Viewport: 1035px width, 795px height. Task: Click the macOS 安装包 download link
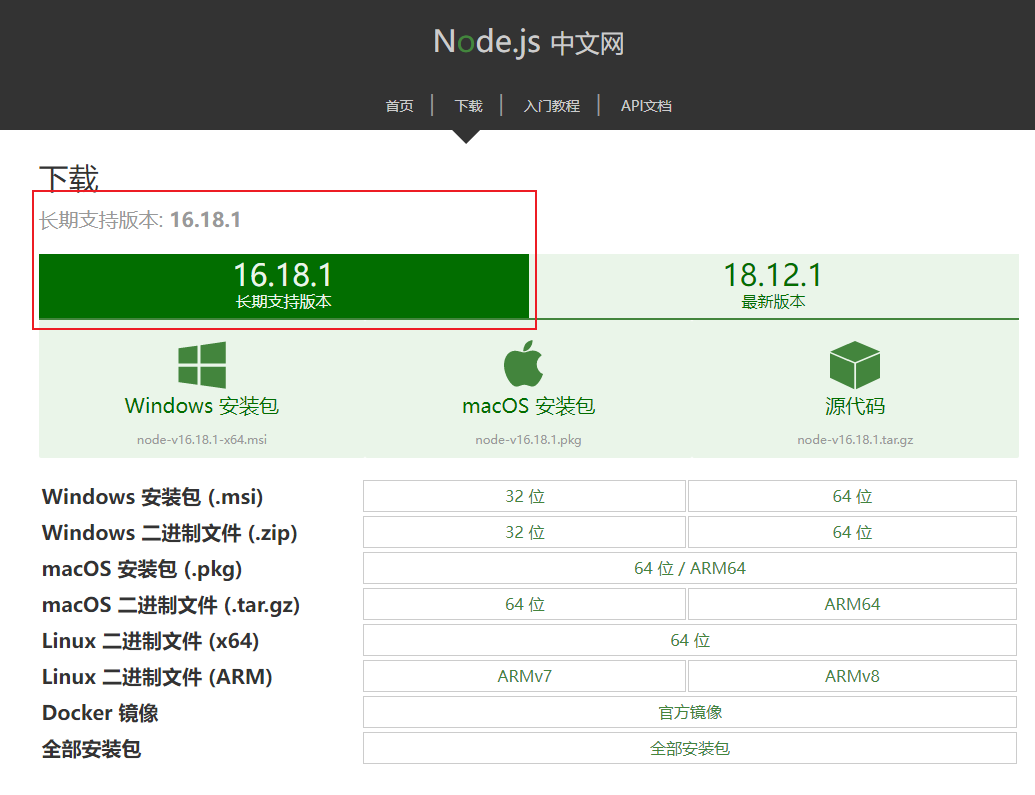pos(529,405)
